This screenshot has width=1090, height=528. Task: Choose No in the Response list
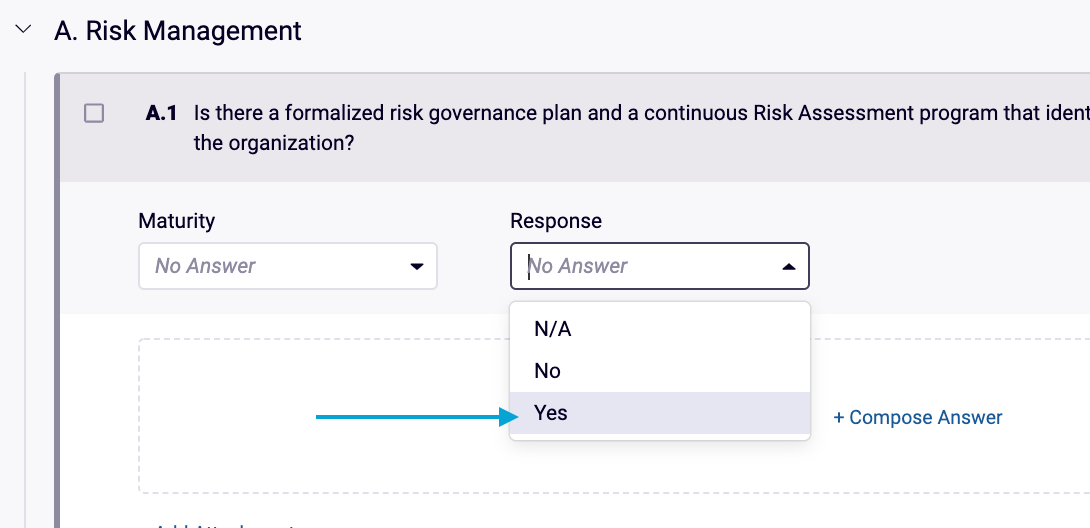(x=548, y=371)
